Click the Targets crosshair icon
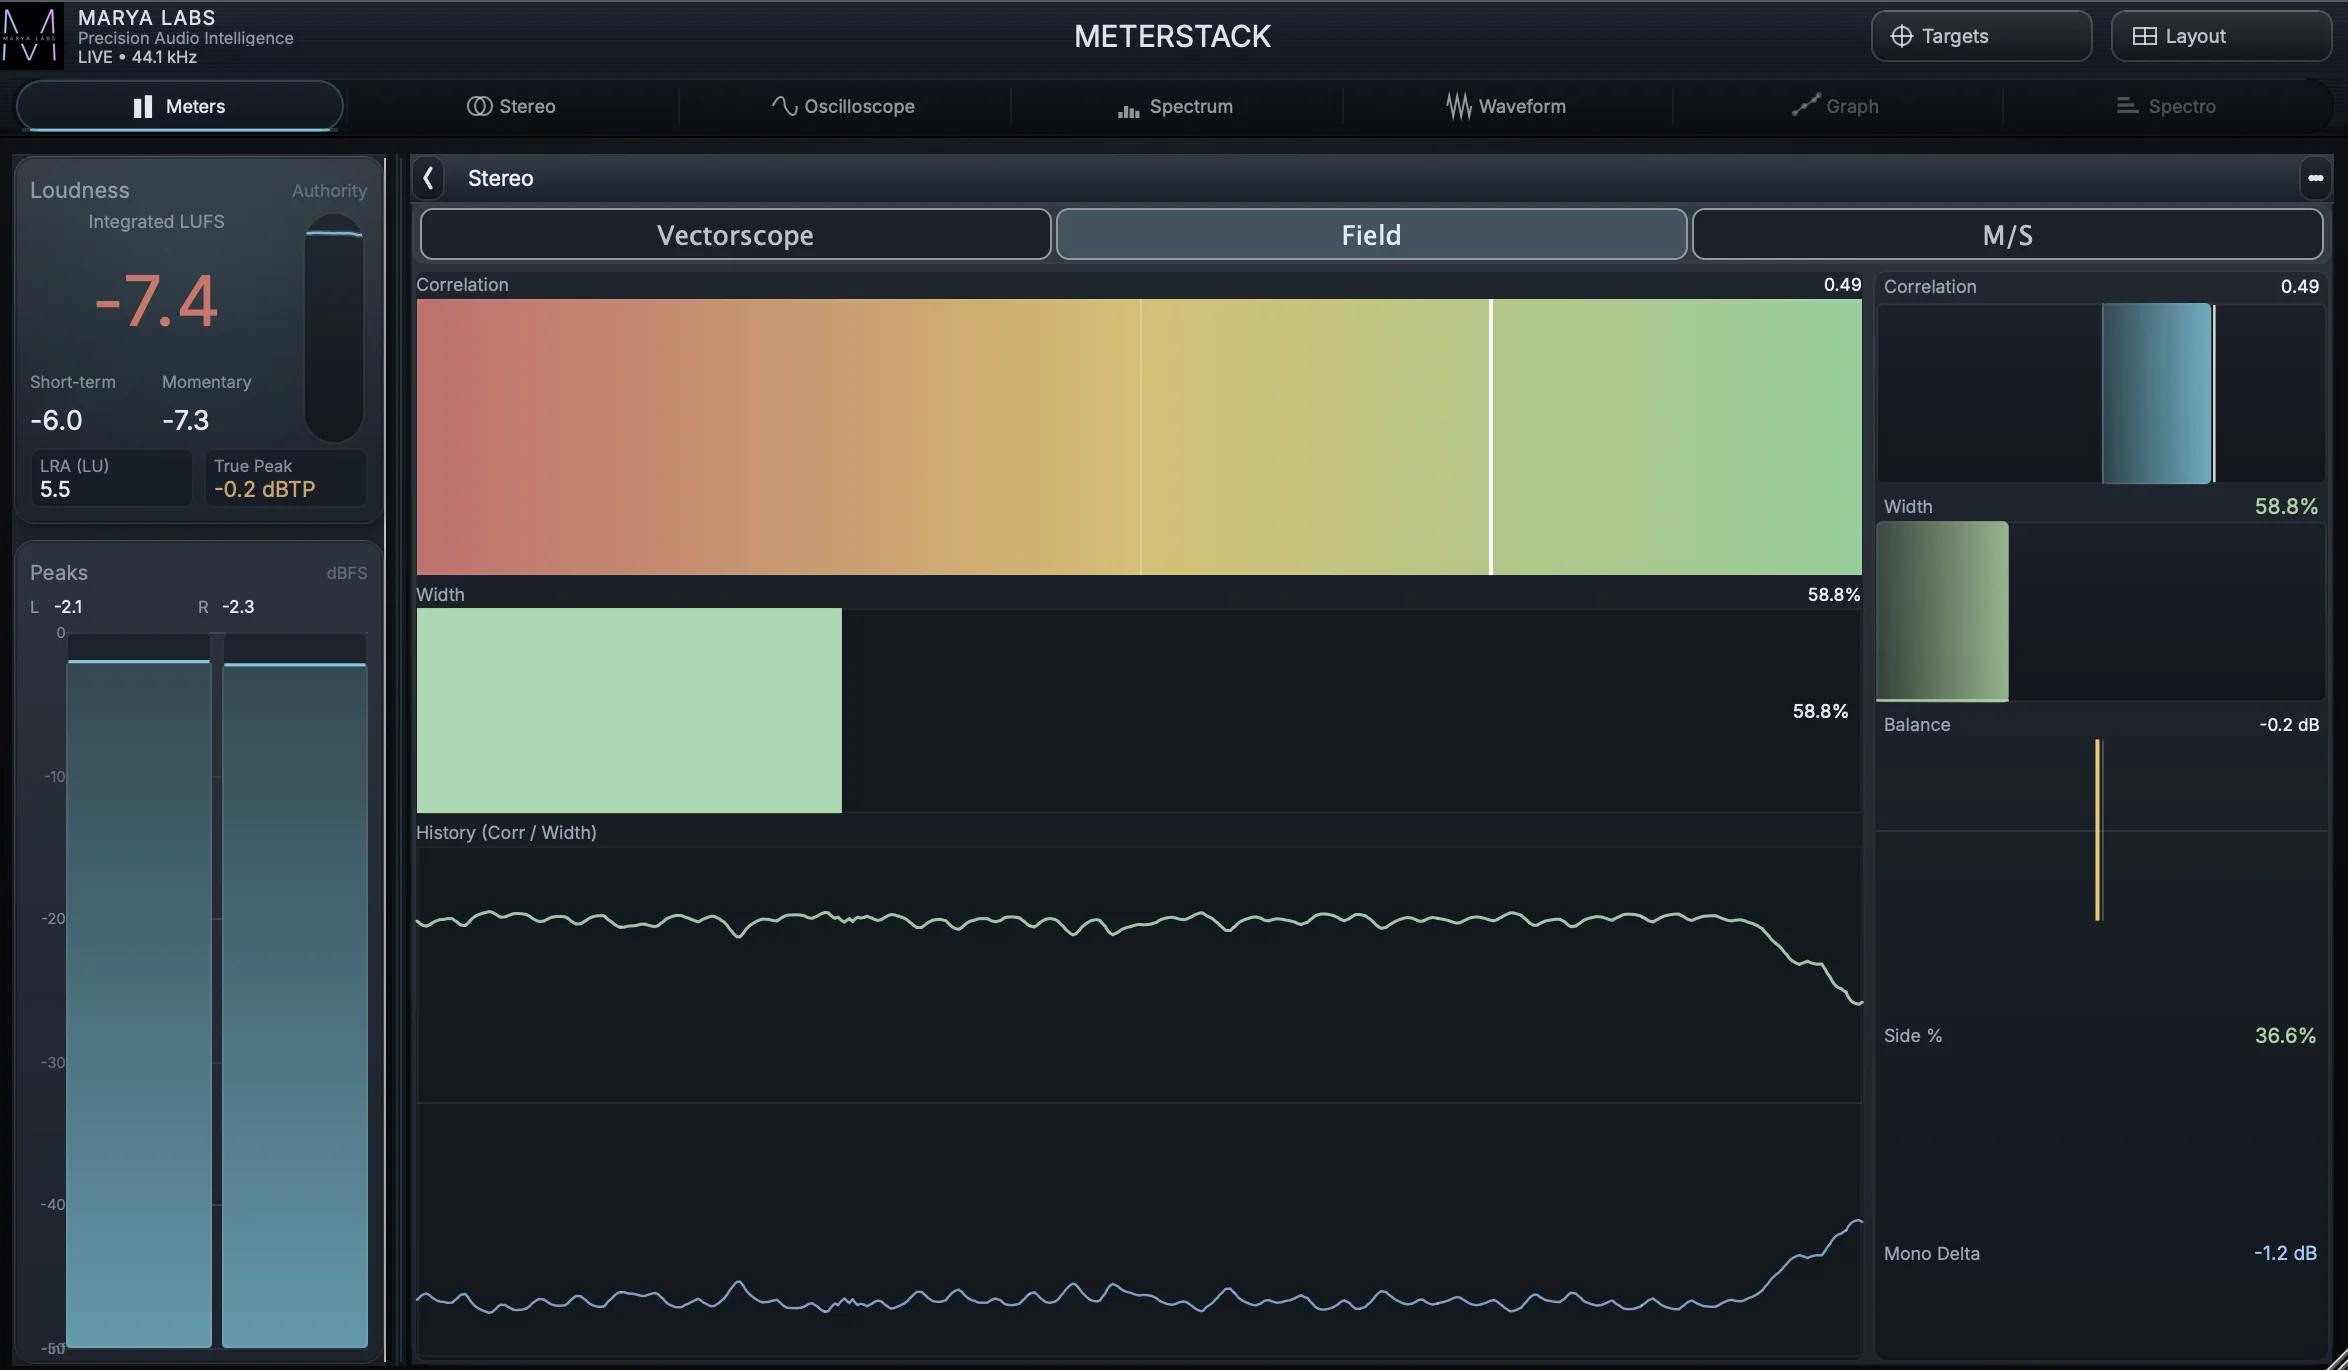The image size is (2348, 1370). point(1901,36)
